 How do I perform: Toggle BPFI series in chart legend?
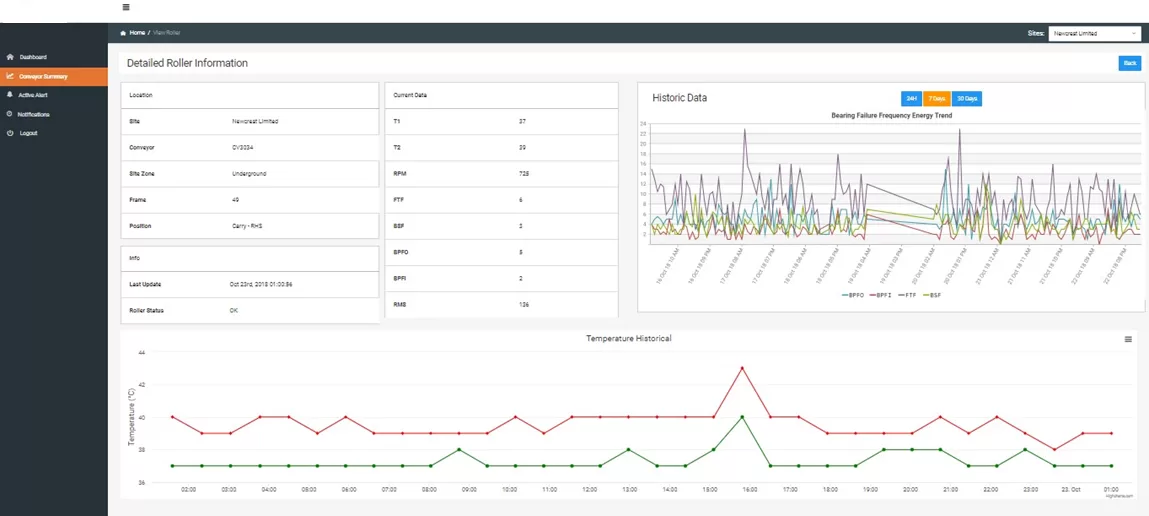pos(880,296)
